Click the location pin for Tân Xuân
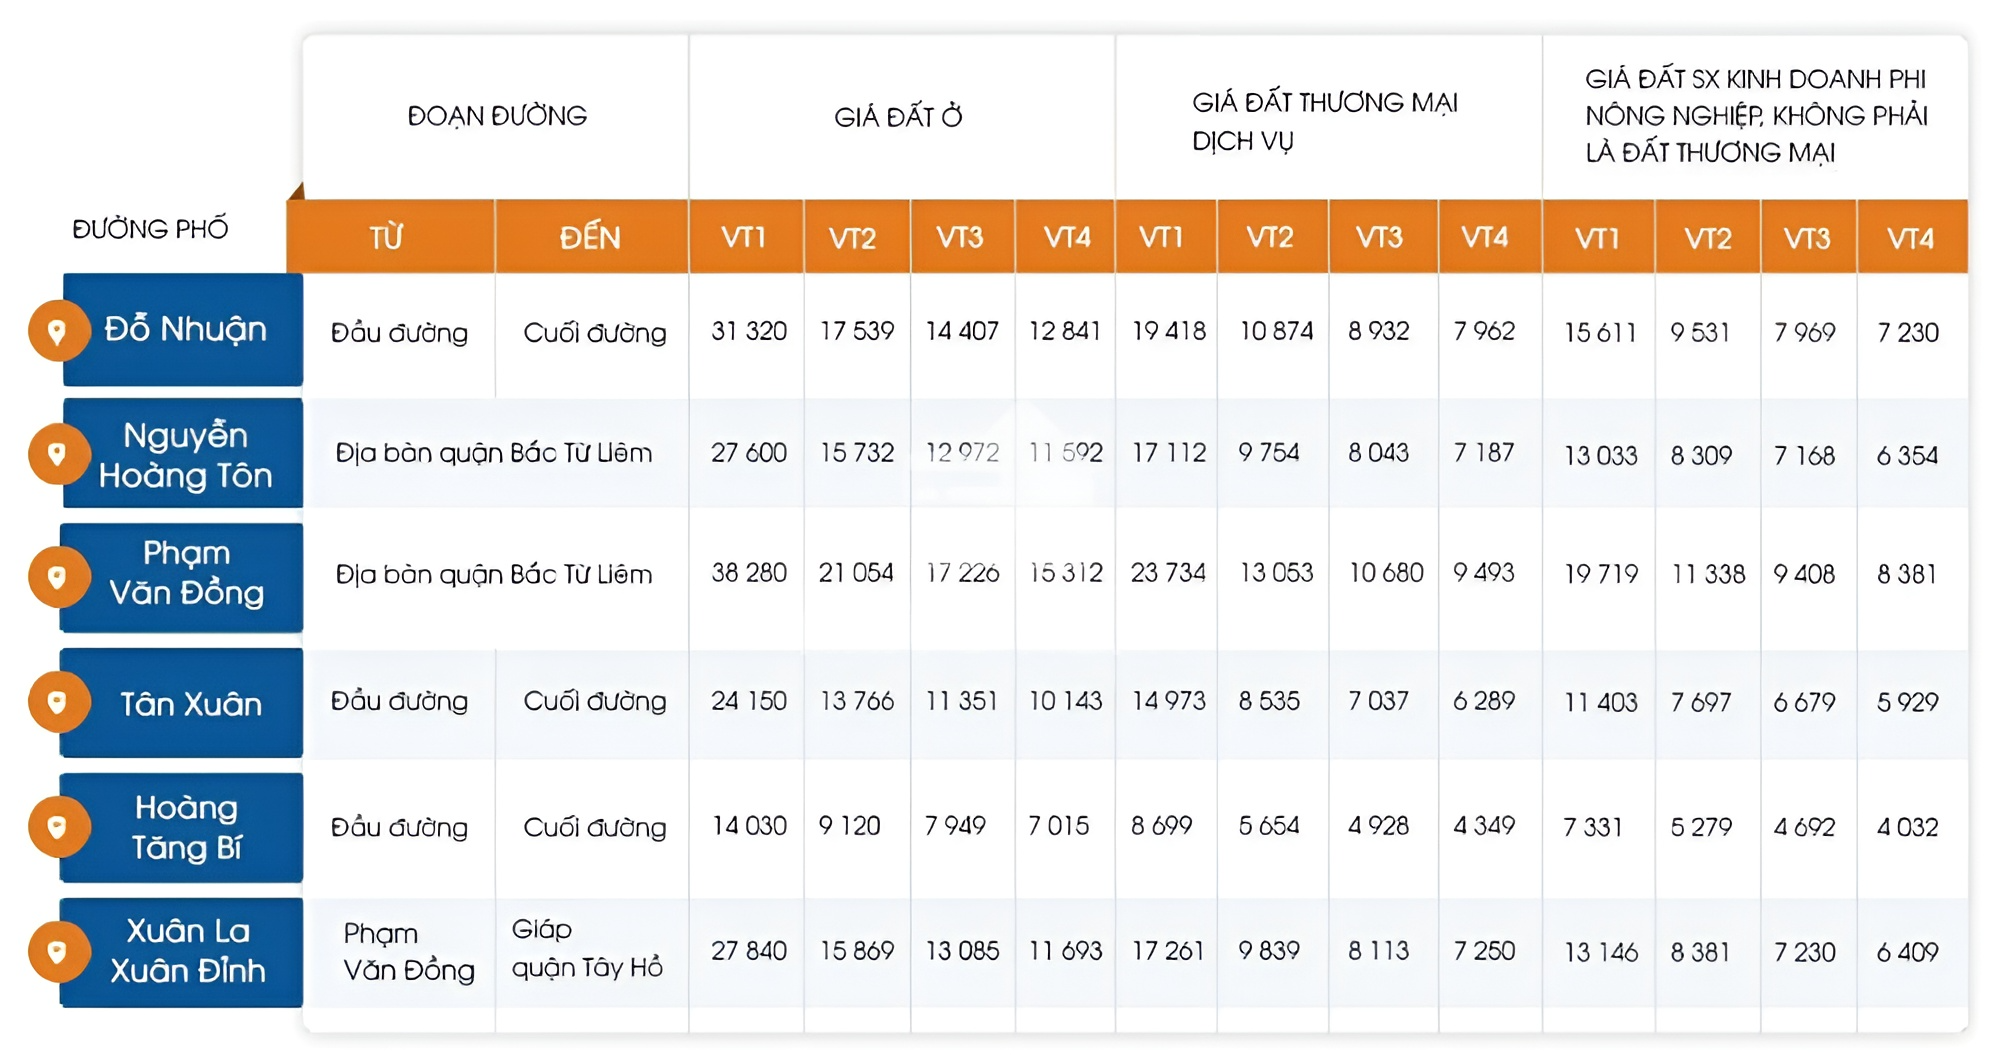Viewport: 2000px width, 1058px height. tap(58, 702)
